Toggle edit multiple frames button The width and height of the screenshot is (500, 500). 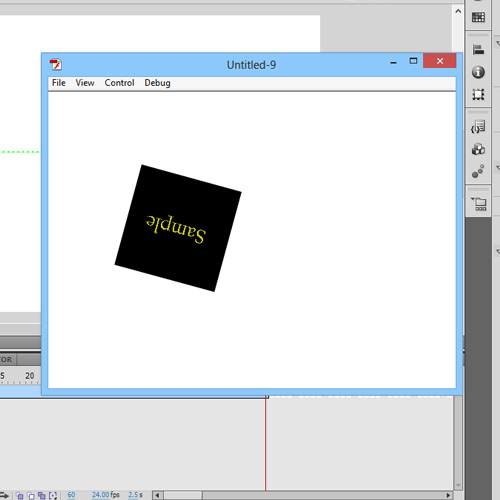click(x=42, y=496)
